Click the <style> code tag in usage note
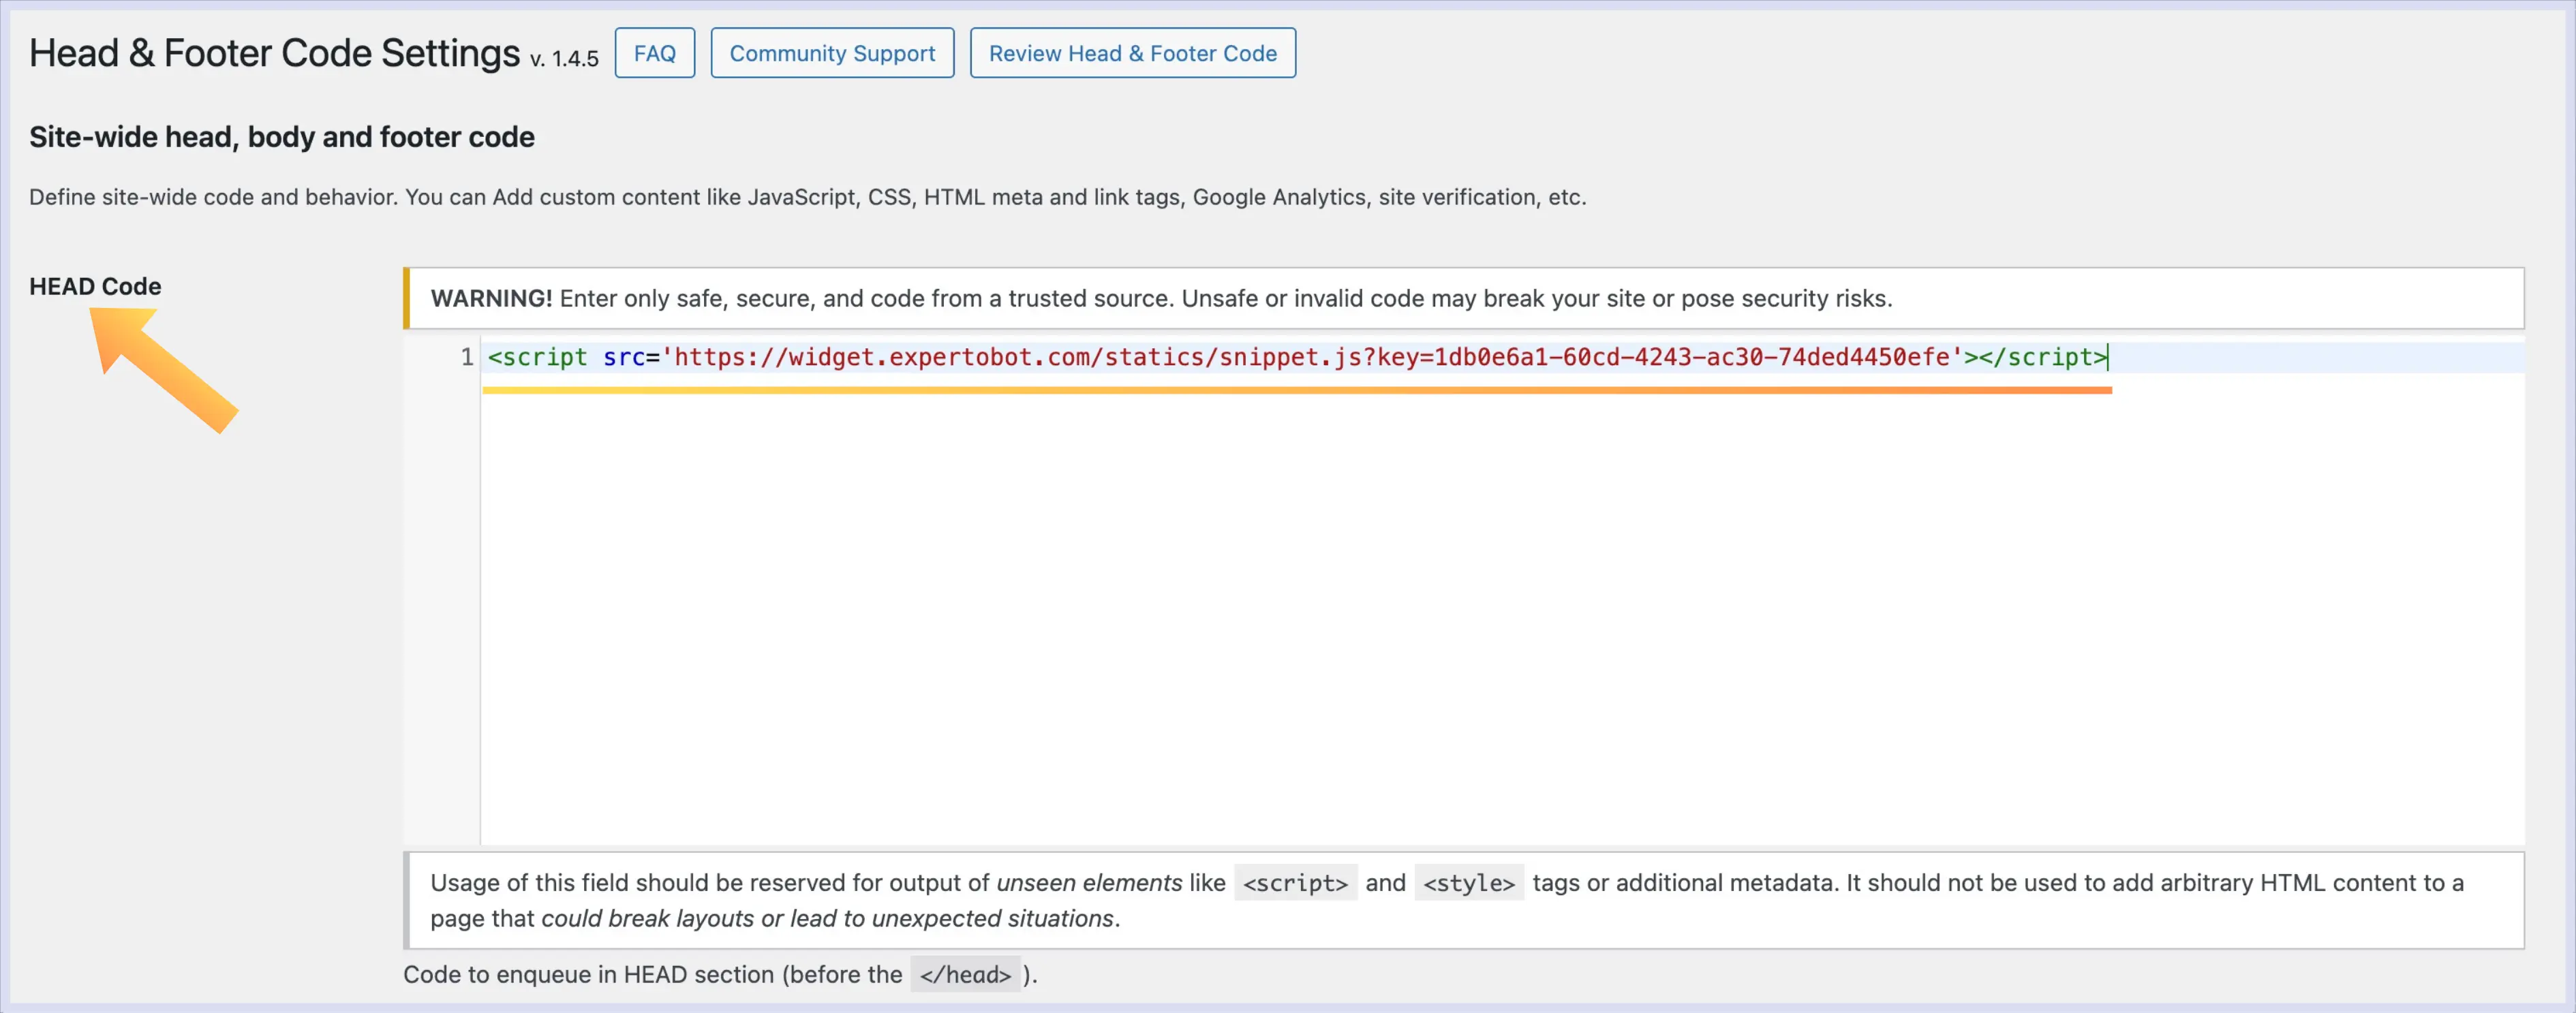Image resolution: width=2576 pixels, height=1013 pixels. (x=1469, y=883)
